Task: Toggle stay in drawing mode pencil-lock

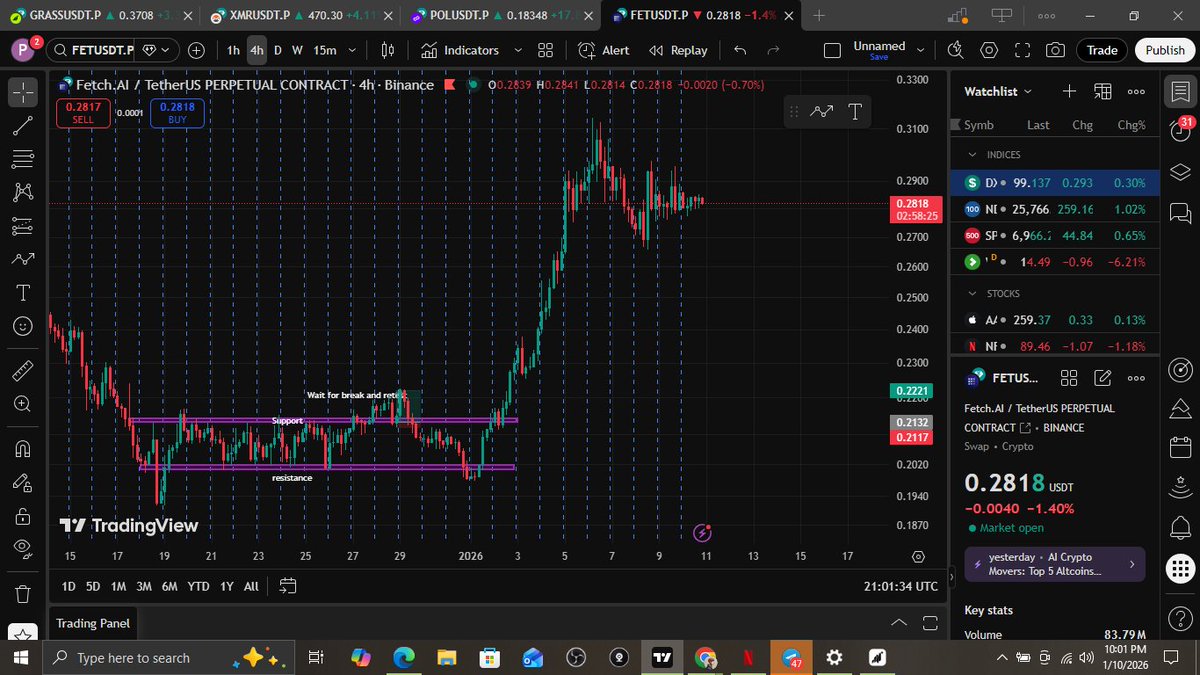Action: click(23, 483)
